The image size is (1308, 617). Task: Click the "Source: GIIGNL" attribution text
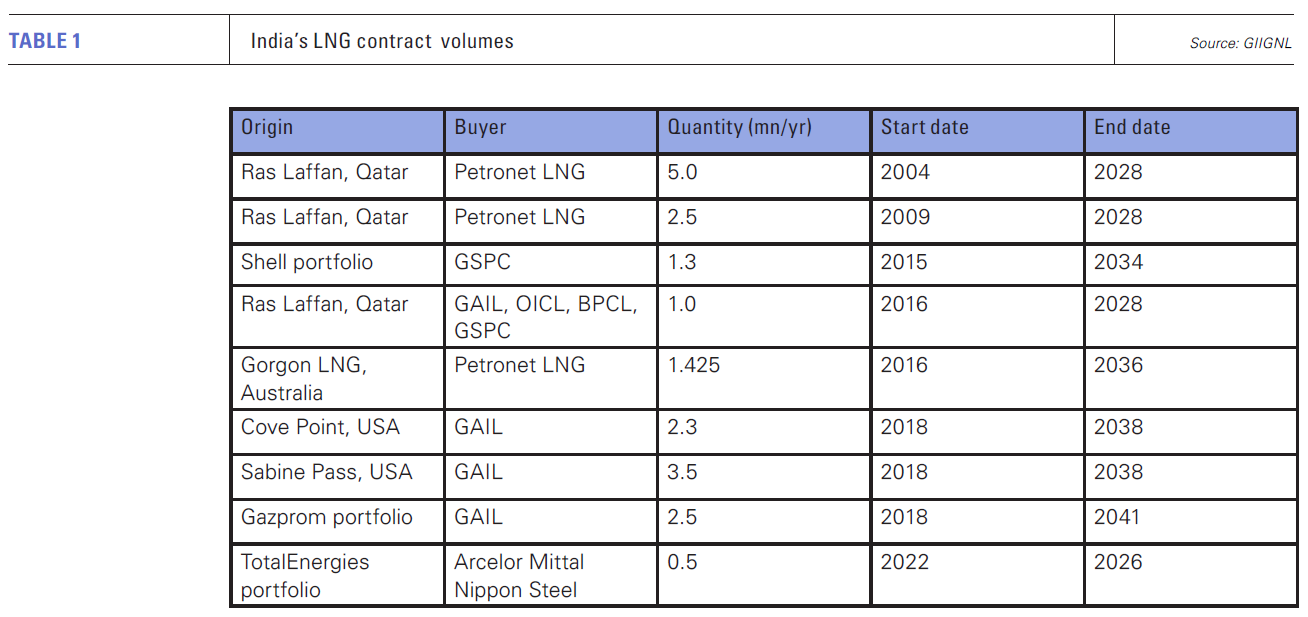[x=1240, y=43]
